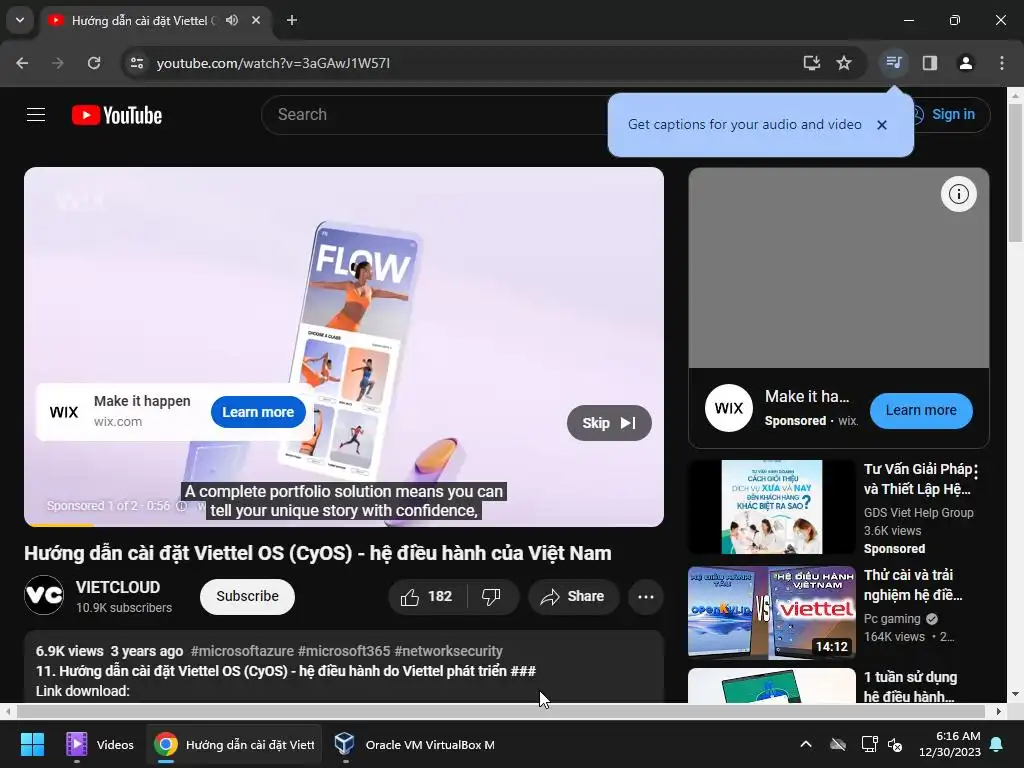1024x768 pixels.
Task: Open more actions ellipsis under video
Action: pyautogui.click(x=646, y=596)
